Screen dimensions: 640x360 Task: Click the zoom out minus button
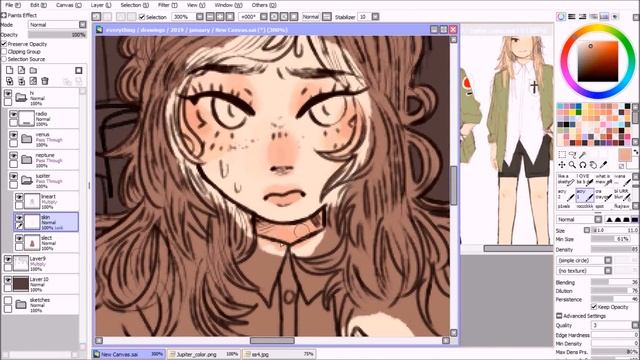(x=210, y=17)
